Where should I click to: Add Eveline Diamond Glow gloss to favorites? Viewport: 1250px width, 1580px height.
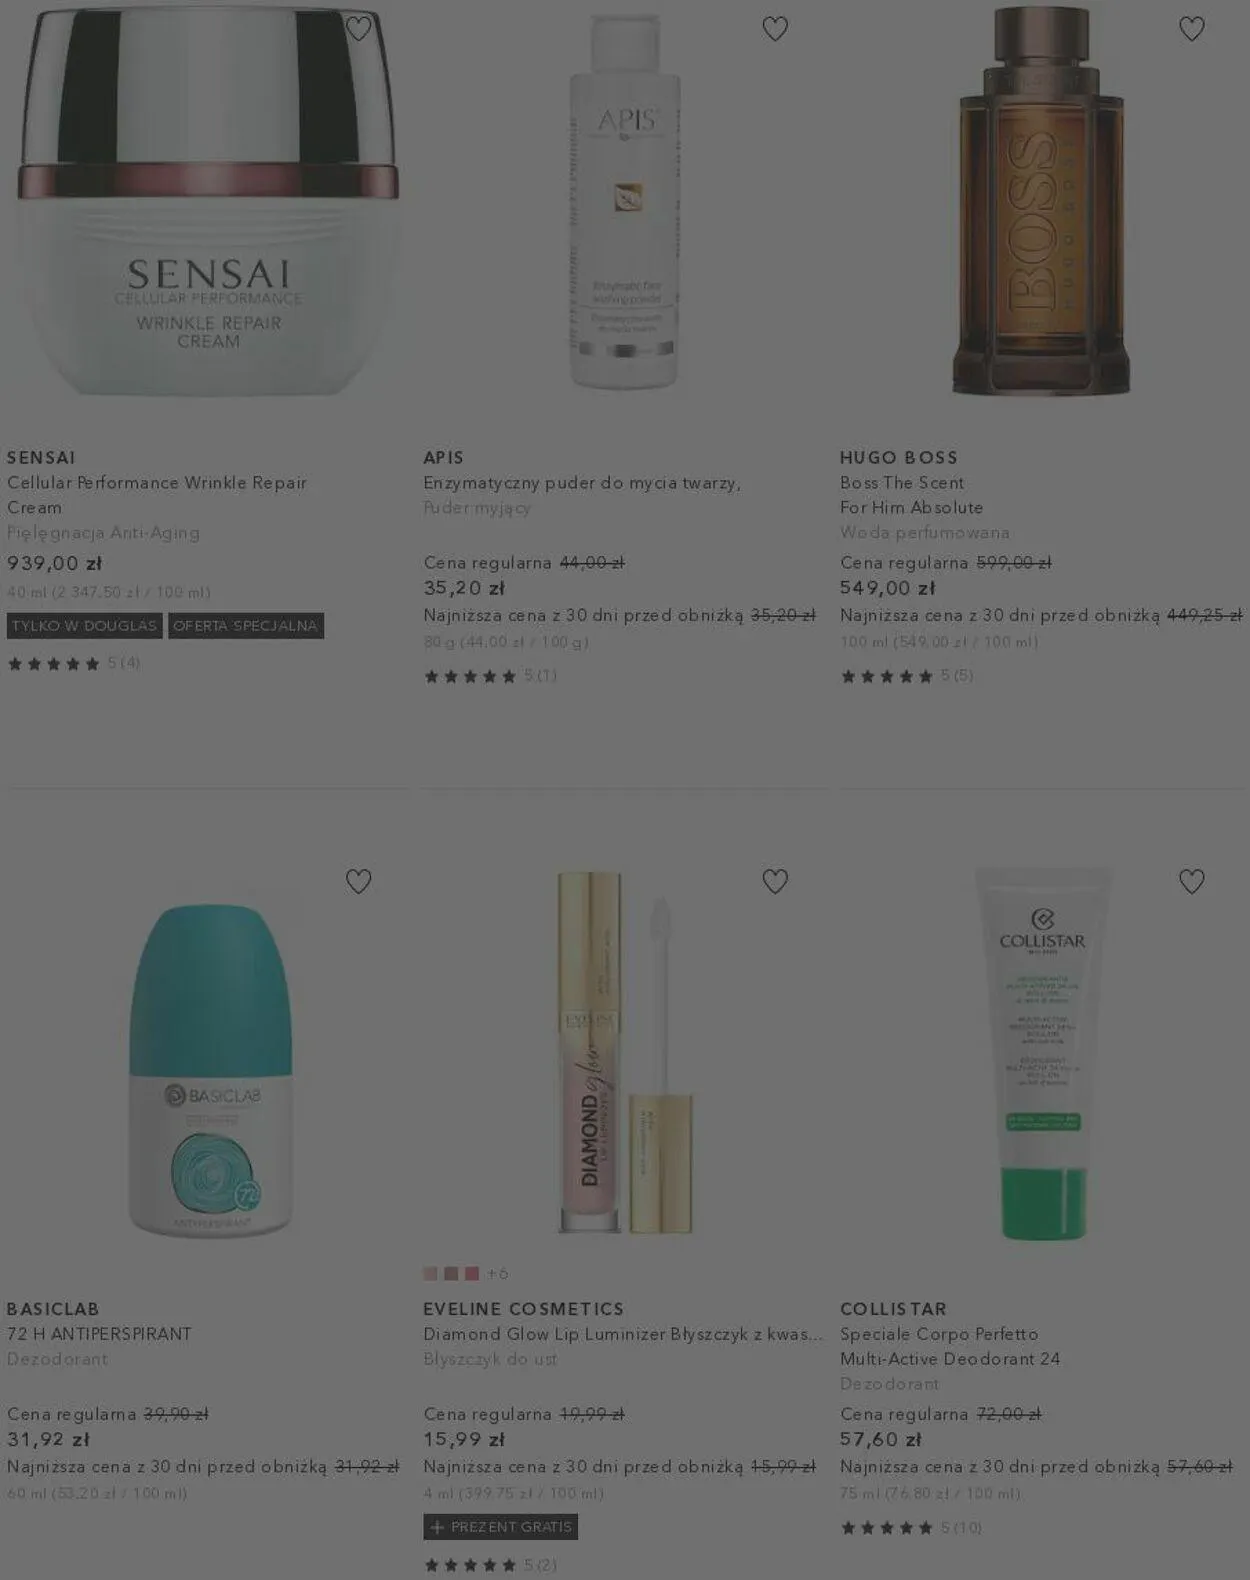pyautogui.click(x=775, y=881)
